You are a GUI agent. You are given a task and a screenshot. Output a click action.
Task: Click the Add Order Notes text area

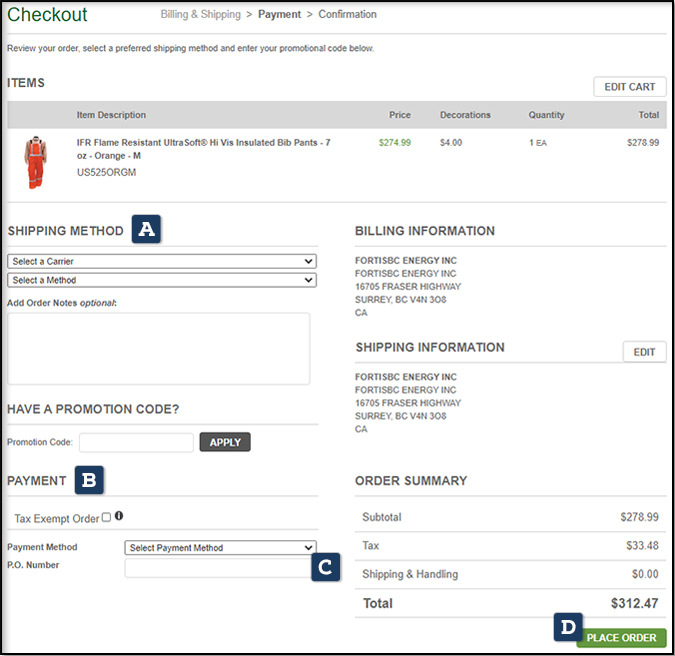click(158, 348)
